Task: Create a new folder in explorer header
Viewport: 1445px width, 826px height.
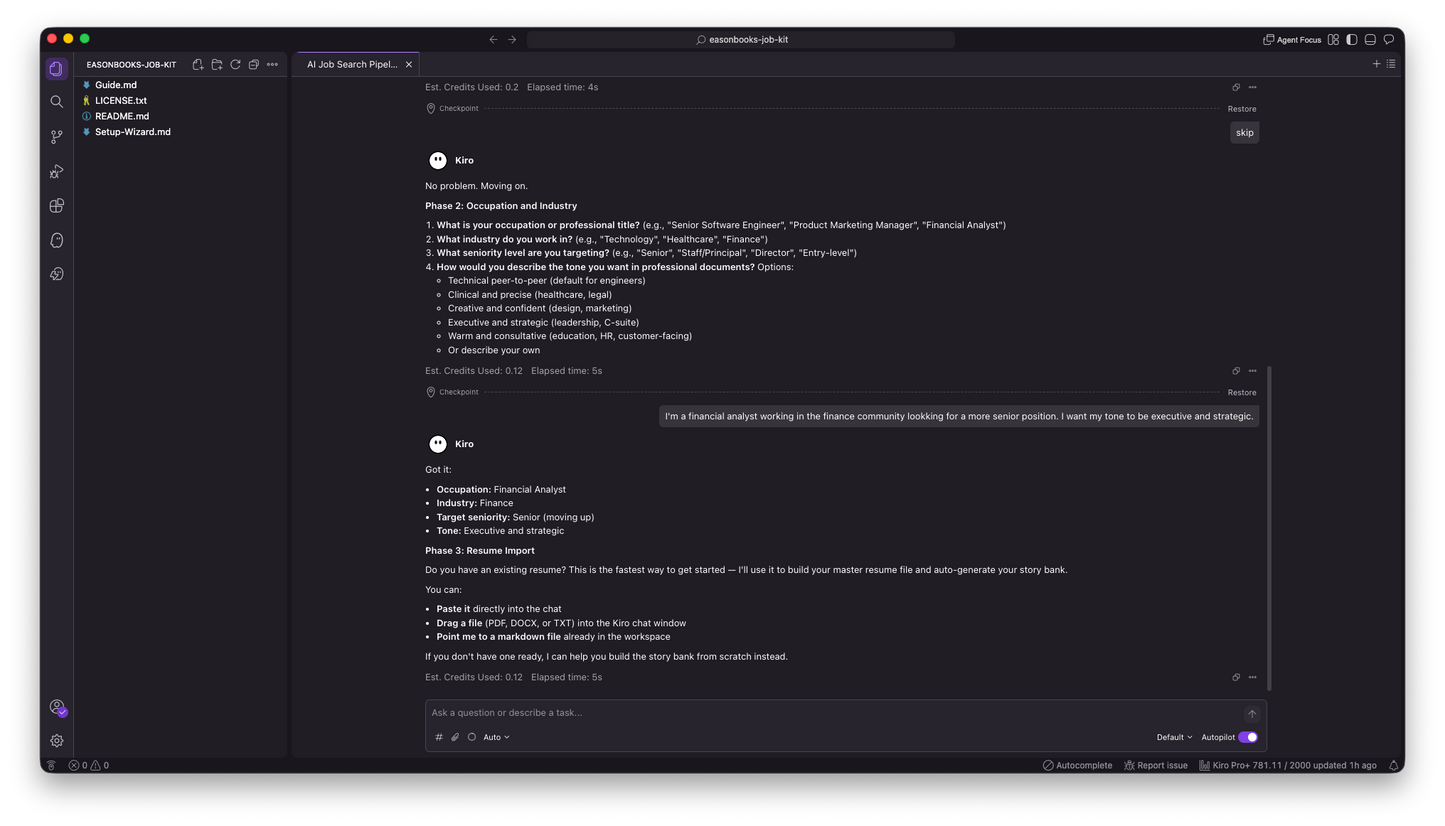Action: pyautogui.click(x=217, y=65)
